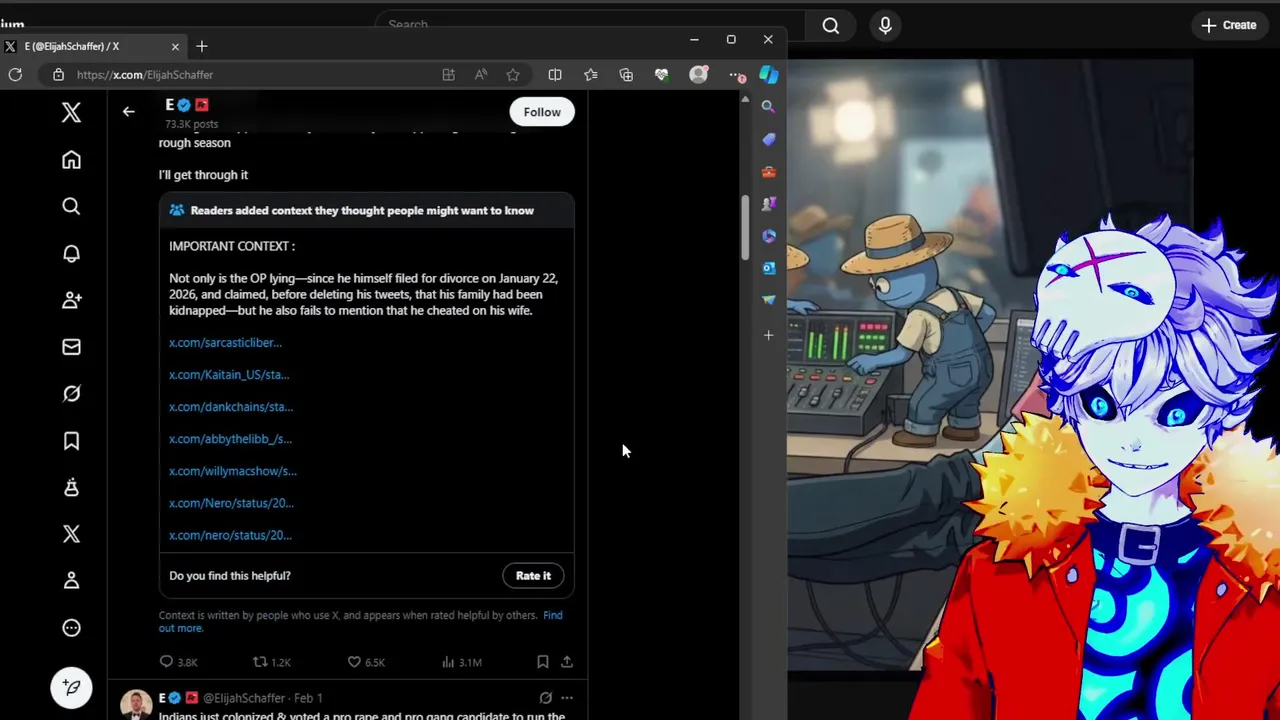Open Premium X icon in sidebar
Viewport: 1280px width, 720px height.
point(71,534)
